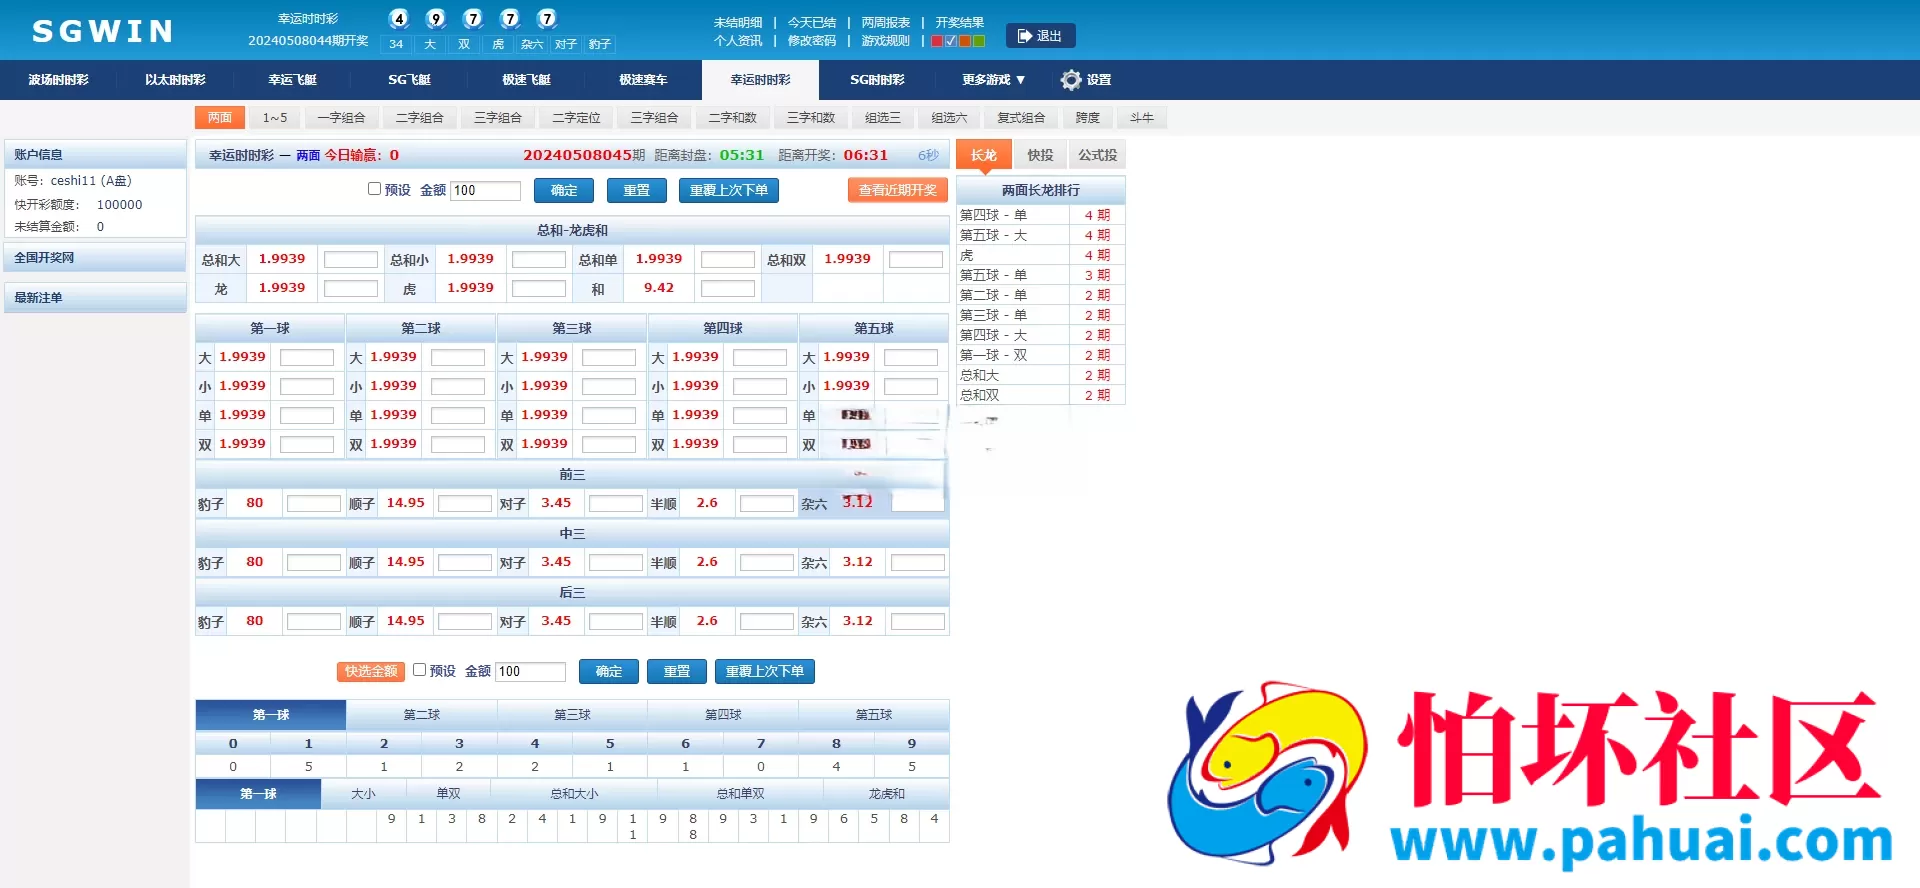Focus the 和 9.42 bet amount field
The width and height of the screenshot is (1920, 888).
pos(728,288)
